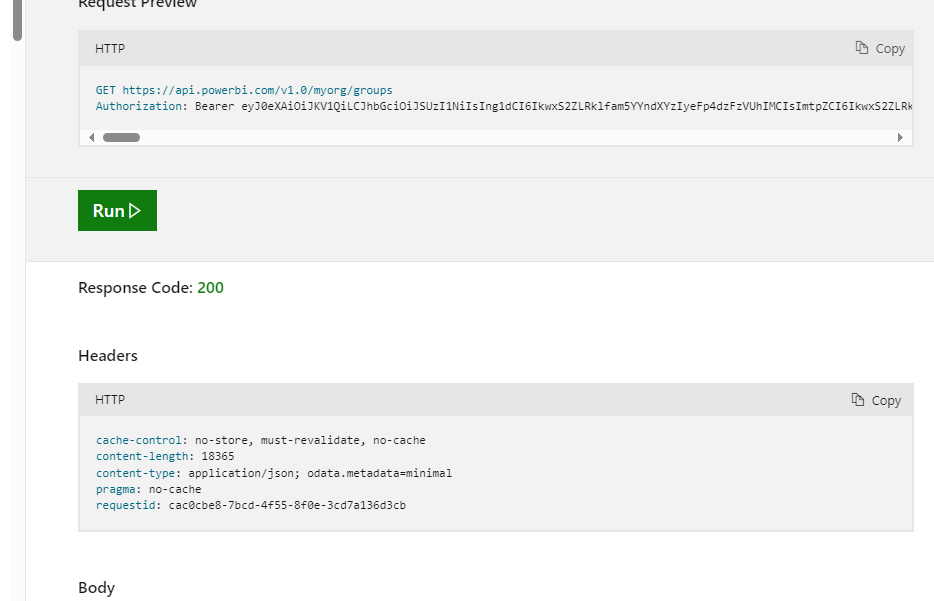Click the green Run button
Image resolution: width=934 pixels, height=601 pixels.
(x=117, y=210)
